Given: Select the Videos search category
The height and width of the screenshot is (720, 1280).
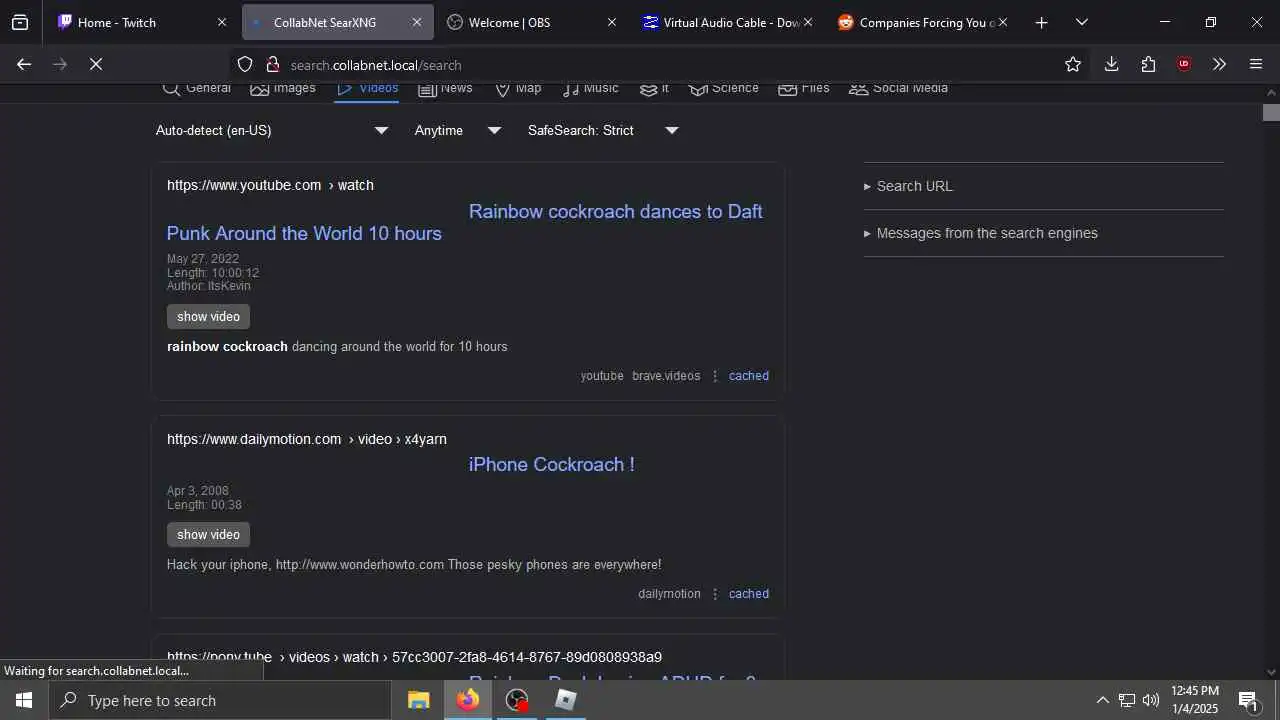Looking at the screenshot, I should [x=367, y=88].
